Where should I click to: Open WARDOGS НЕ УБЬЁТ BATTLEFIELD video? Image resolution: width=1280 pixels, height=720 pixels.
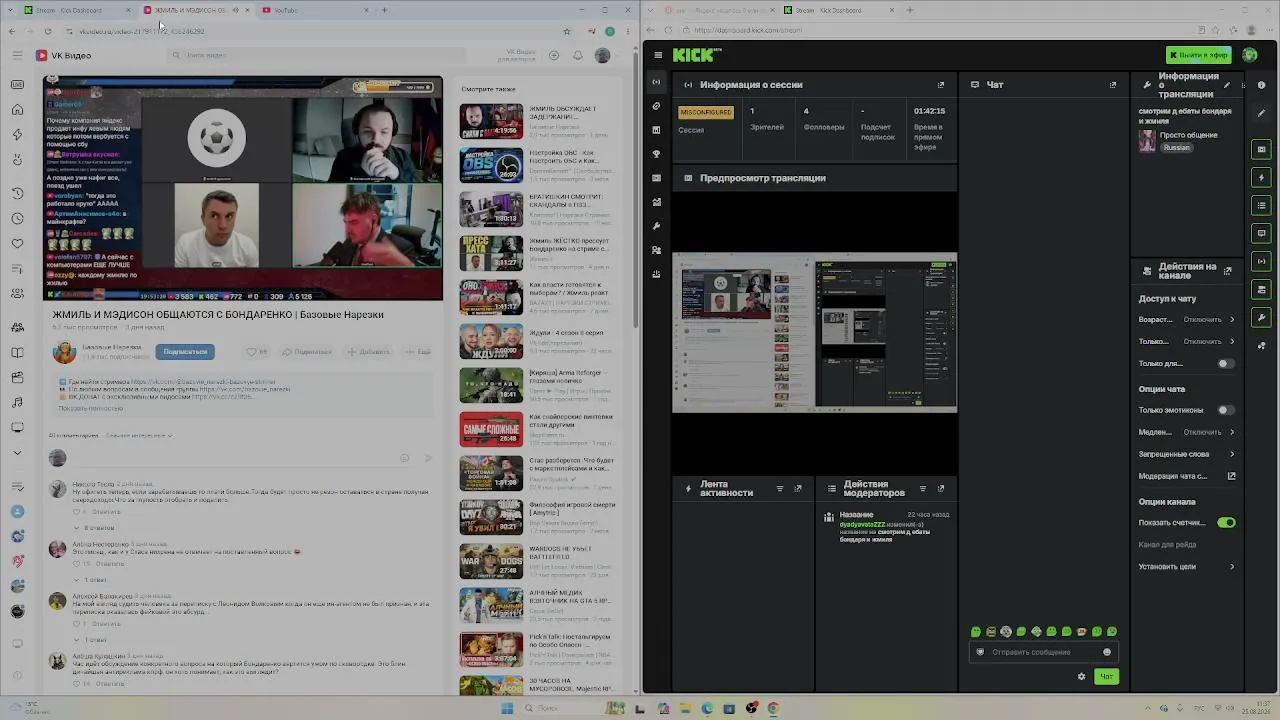click(538, 561)
